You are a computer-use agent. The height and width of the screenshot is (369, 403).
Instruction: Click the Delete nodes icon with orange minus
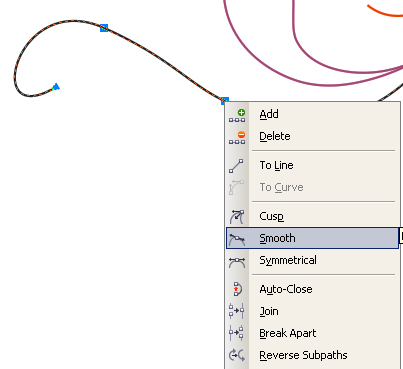coord(237,137)
